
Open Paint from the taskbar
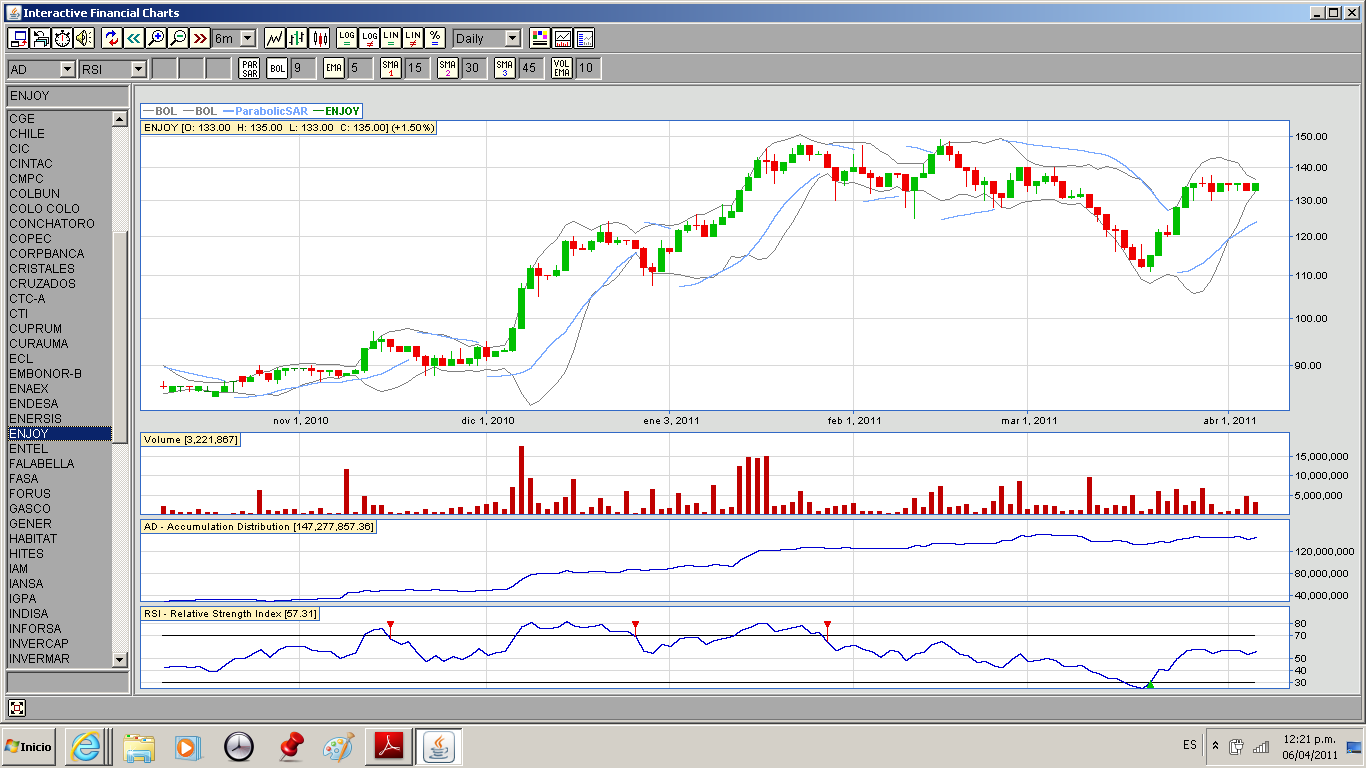click(x=339, y=746)
